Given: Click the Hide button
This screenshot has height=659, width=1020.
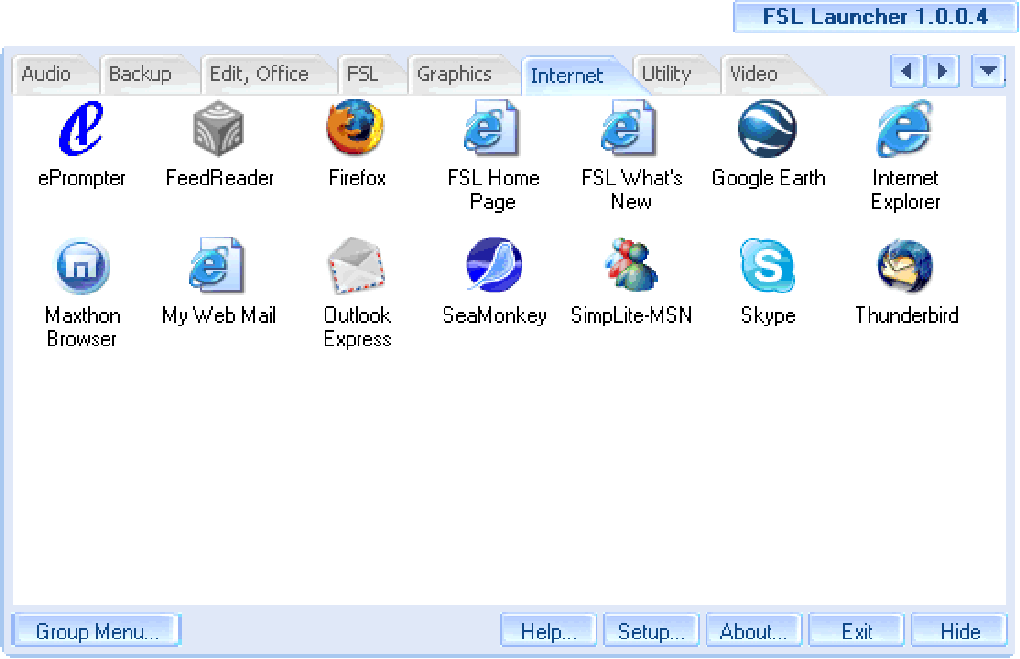Looking at the screenshot, I should pos(960,630).
